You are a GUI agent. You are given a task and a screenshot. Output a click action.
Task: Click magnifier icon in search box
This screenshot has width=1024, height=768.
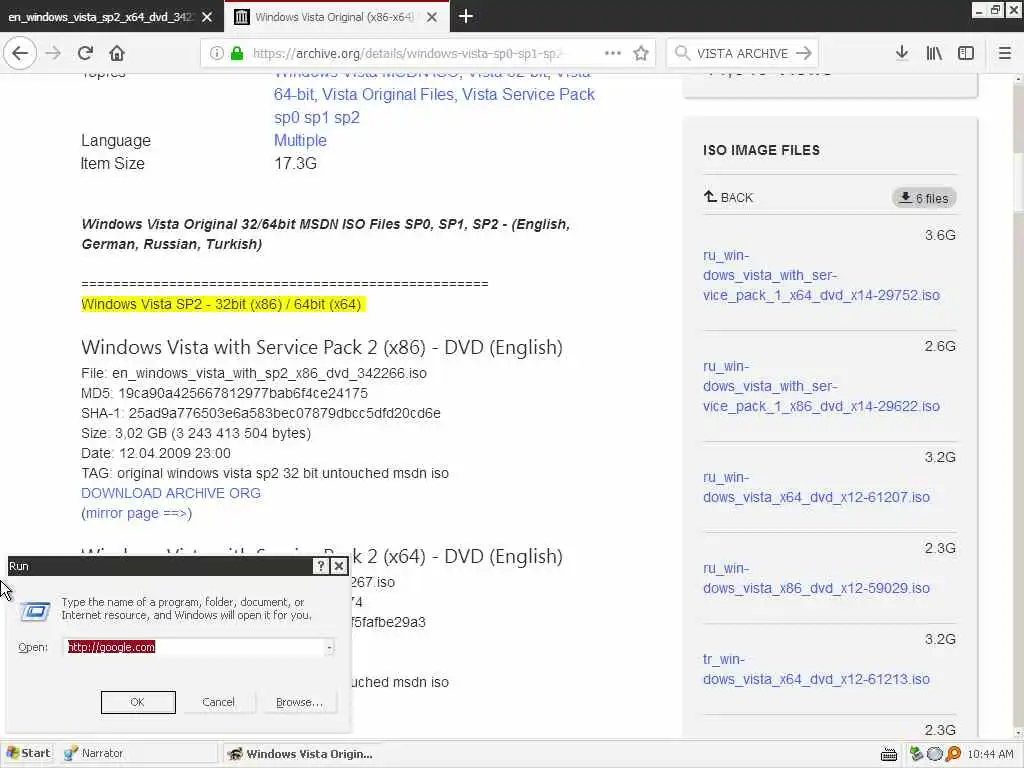point(682,54)
